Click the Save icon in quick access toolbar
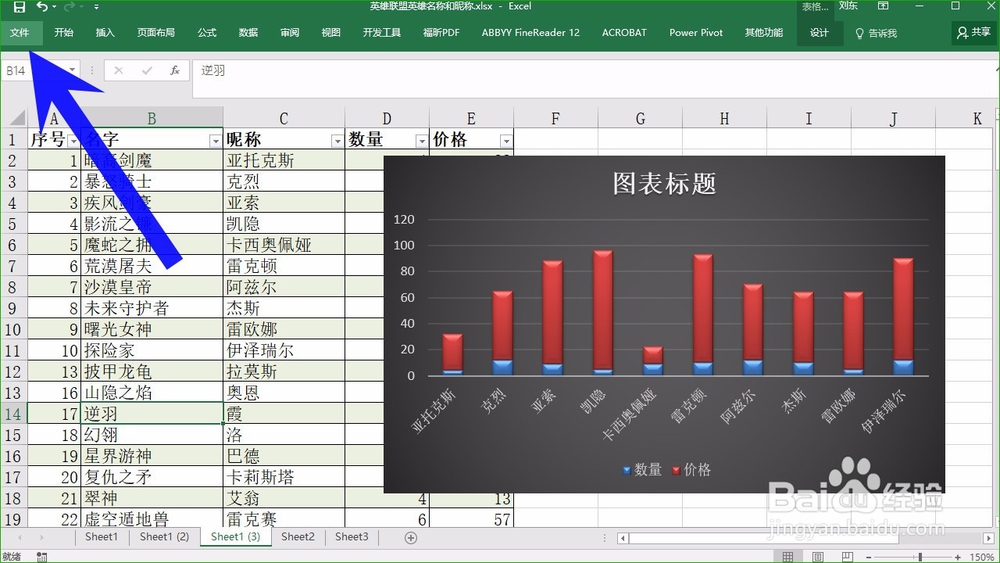 19,7
